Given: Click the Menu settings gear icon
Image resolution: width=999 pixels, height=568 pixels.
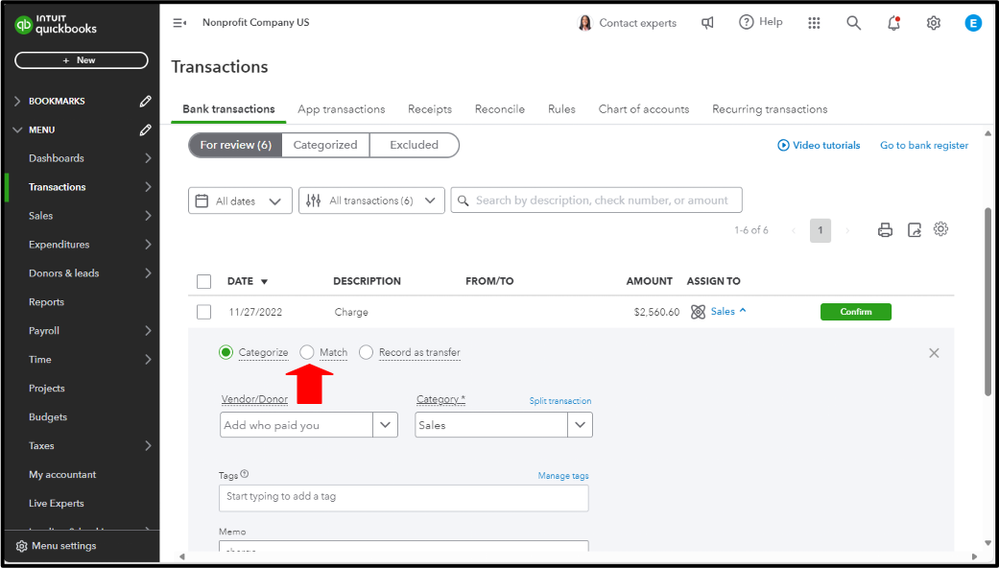Looking at the screenshot, I should click(22, 546).
